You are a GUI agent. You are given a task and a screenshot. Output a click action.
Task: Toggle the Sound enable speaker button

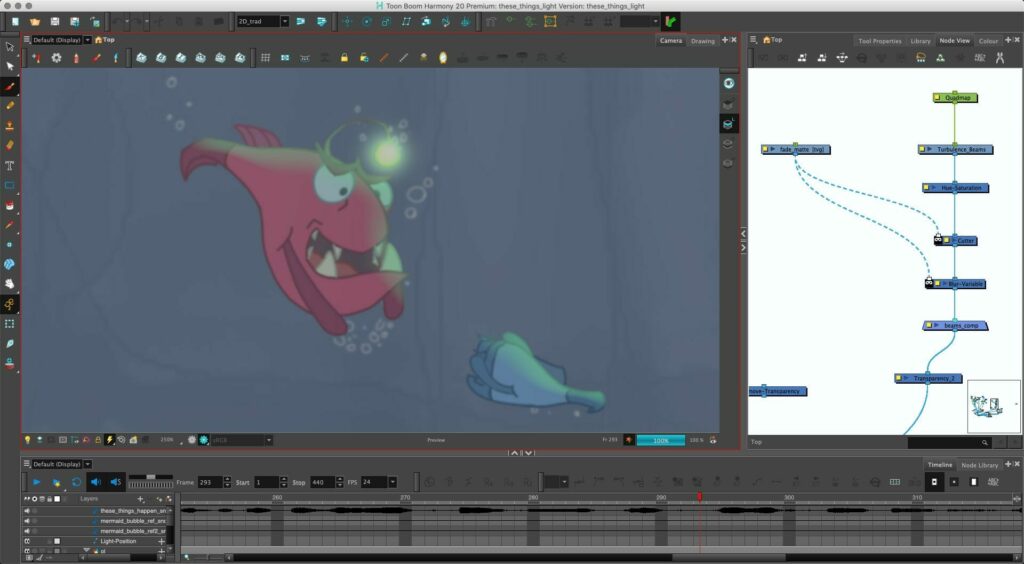(96, 482)
